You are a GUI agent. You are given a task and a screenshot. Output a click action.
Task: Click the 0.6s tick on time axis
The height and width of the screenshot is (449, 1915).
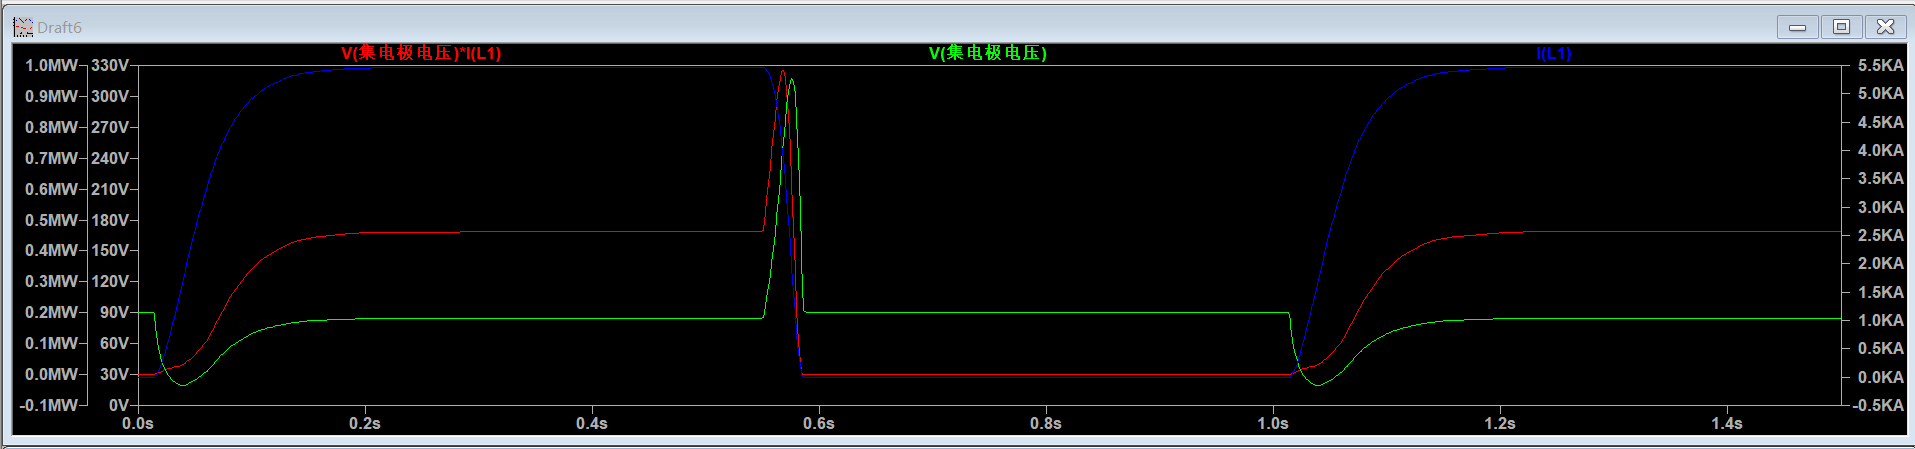click(x=818, y=424)
